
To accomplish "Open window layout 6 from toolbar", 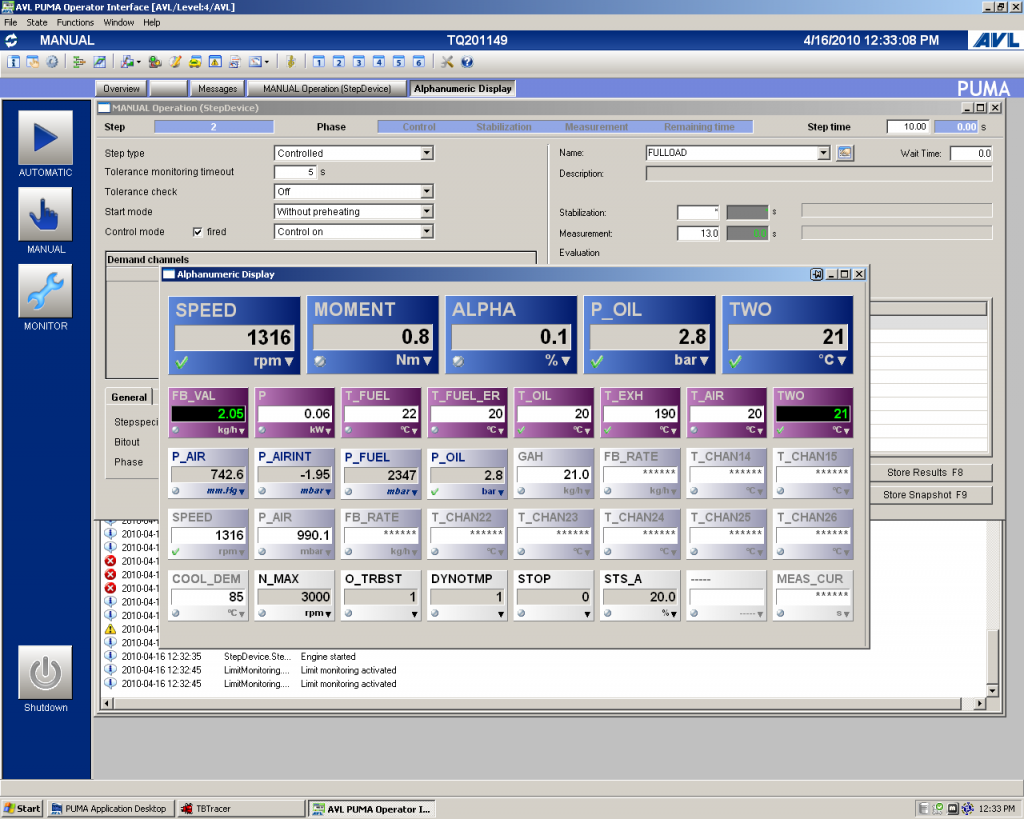I will click(x=419, y=62).
